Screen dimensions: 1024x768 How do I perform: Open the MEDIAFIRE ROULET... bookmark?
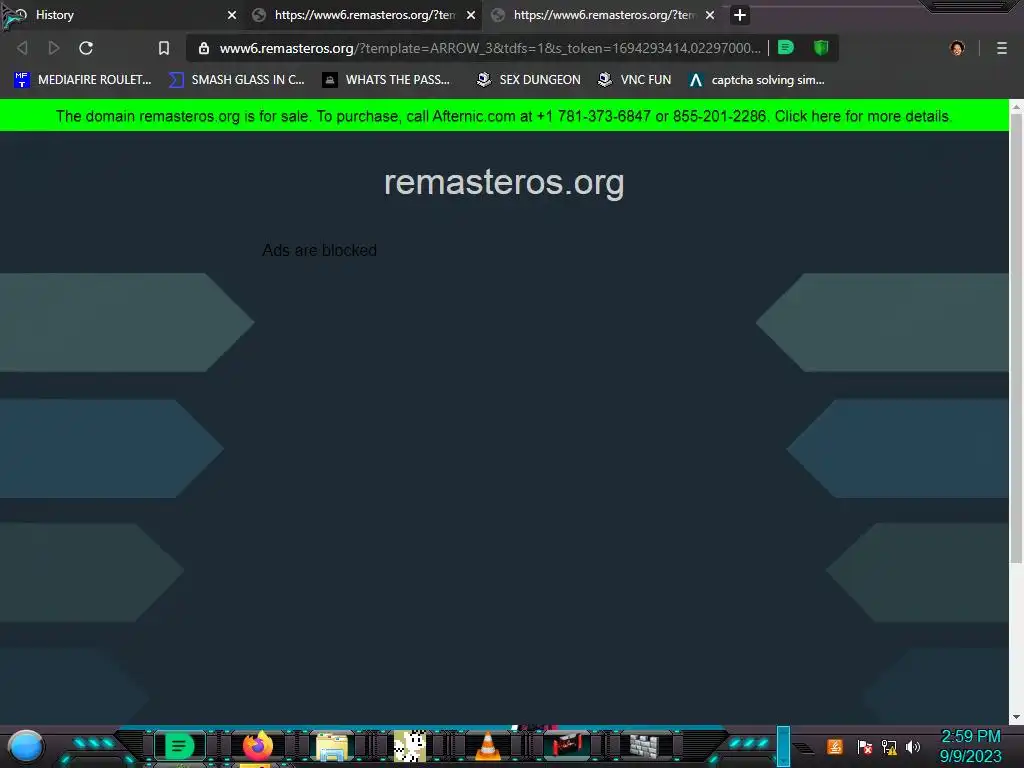[x=82, y=80]
